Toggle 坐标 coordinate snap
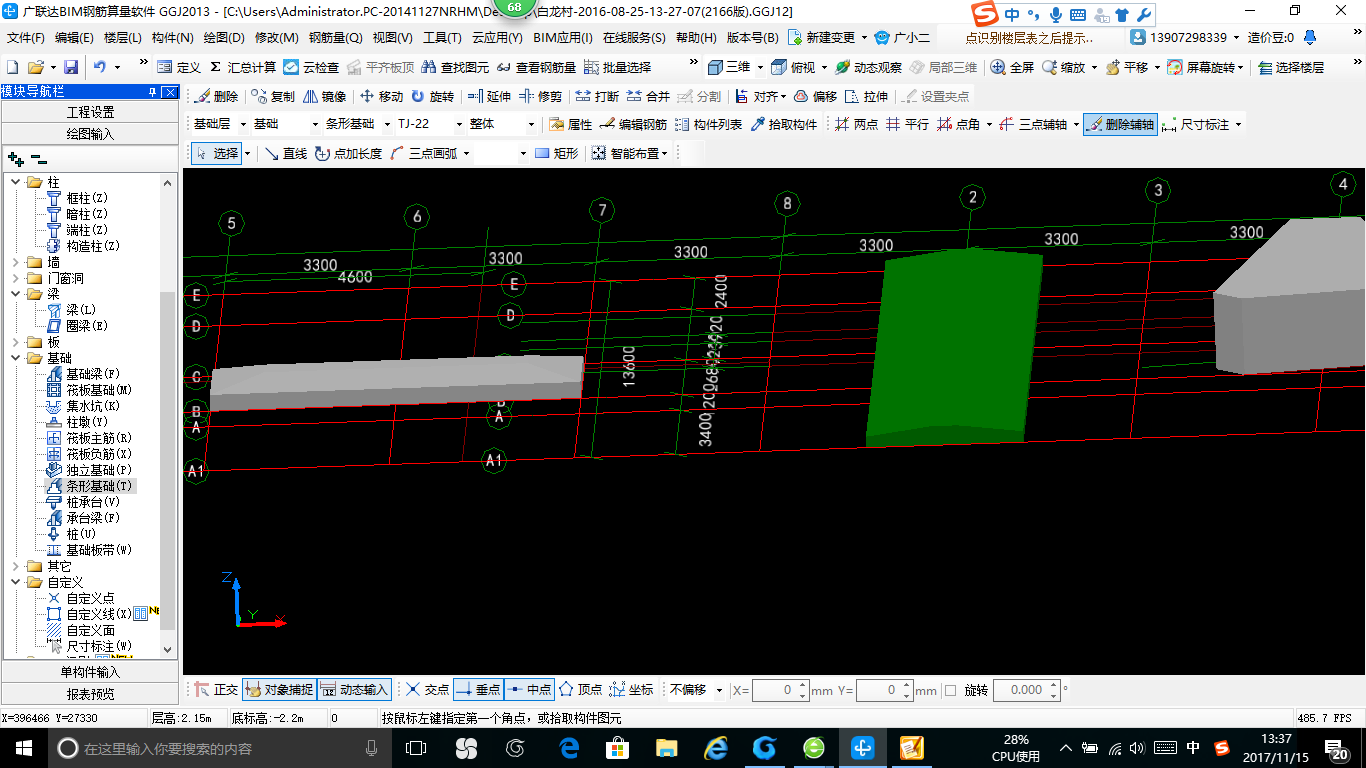This screenshot has height=768, width=1366. click(x=631, y=690)
